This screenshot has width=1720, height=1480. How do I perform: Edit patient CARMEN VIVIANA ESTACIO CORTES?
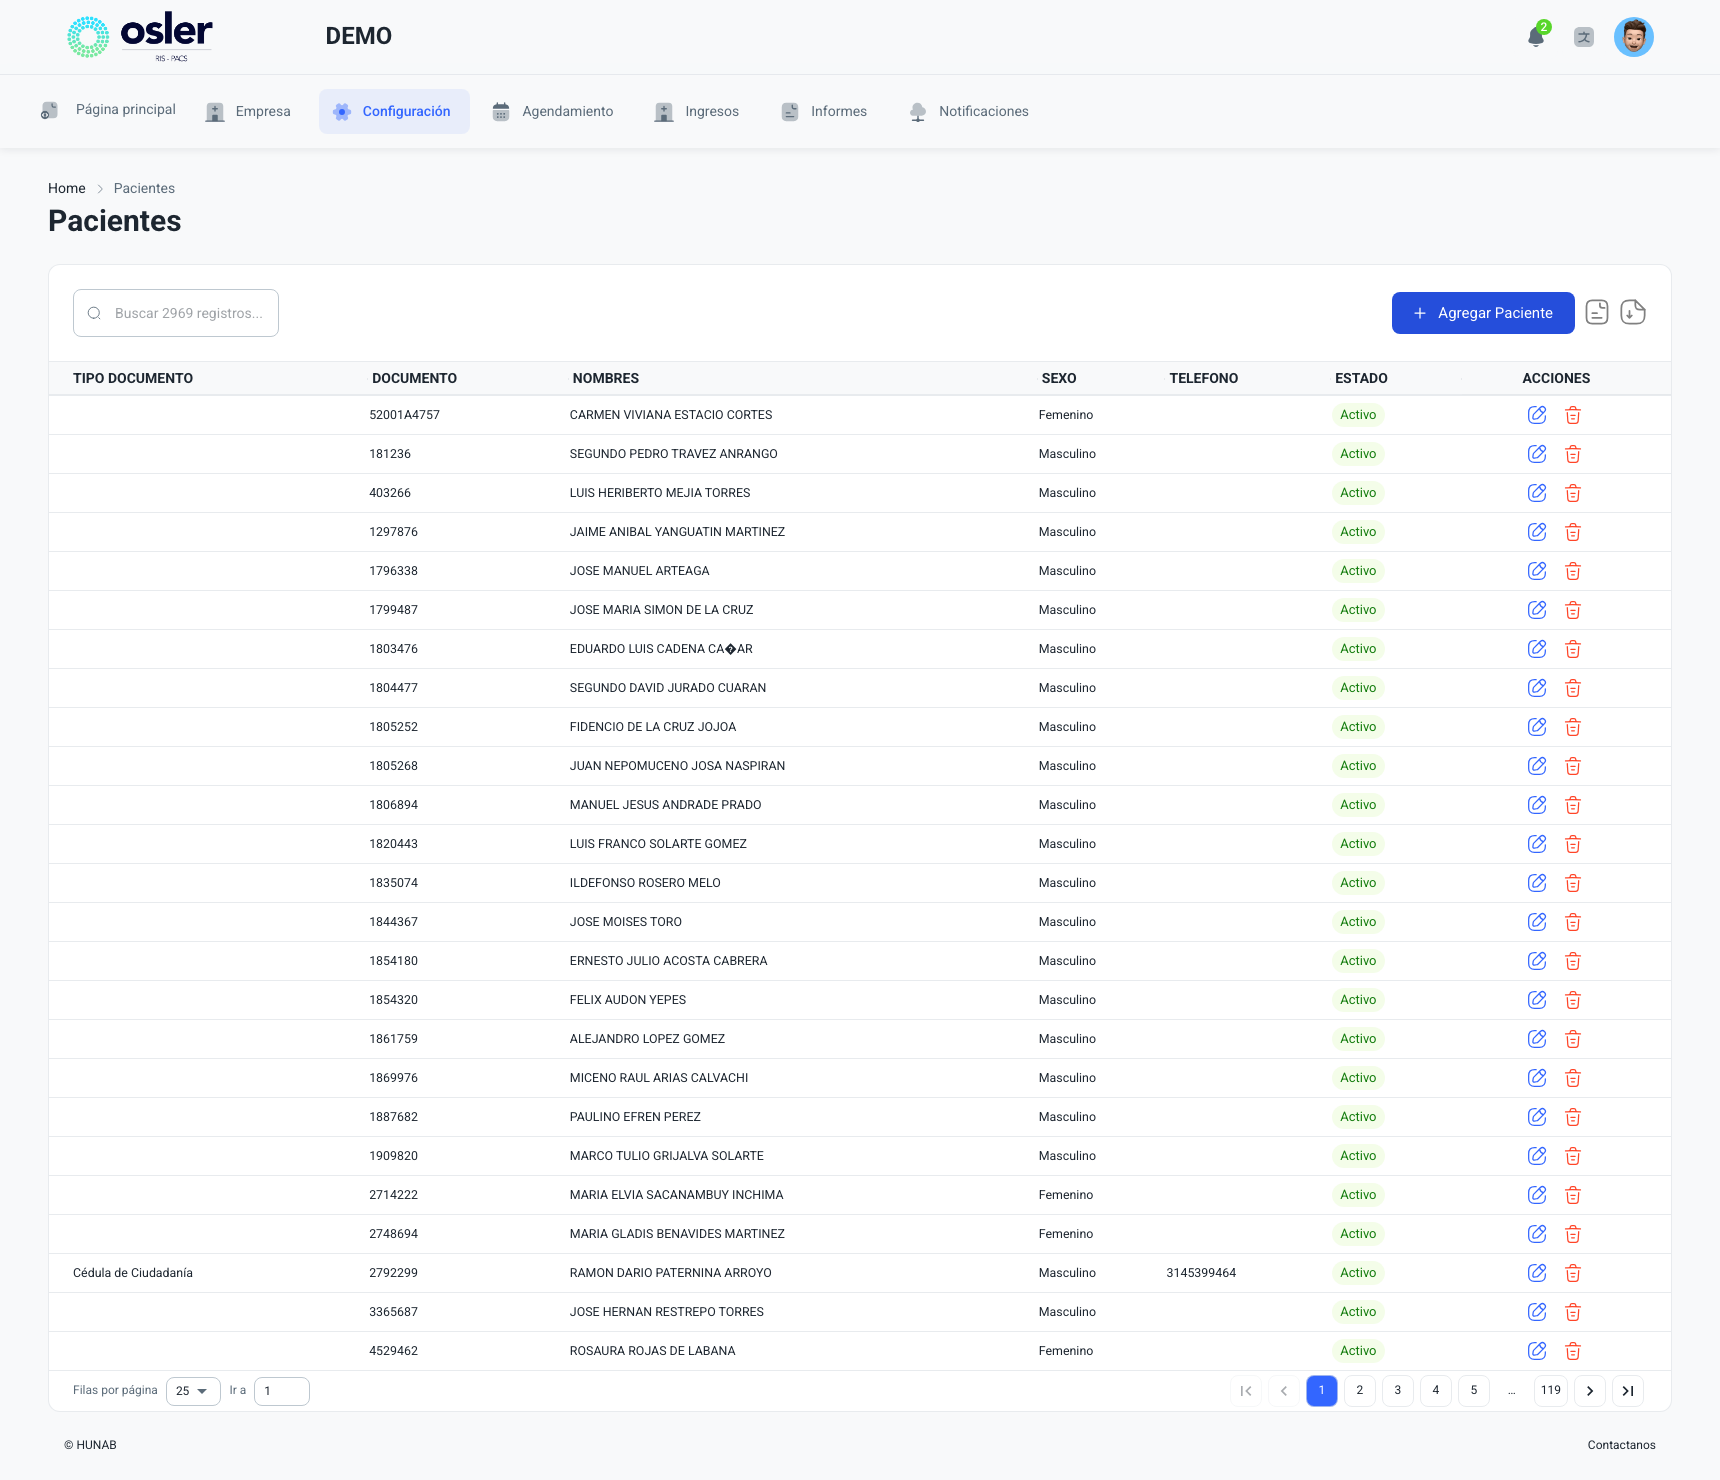(1537, 415)
